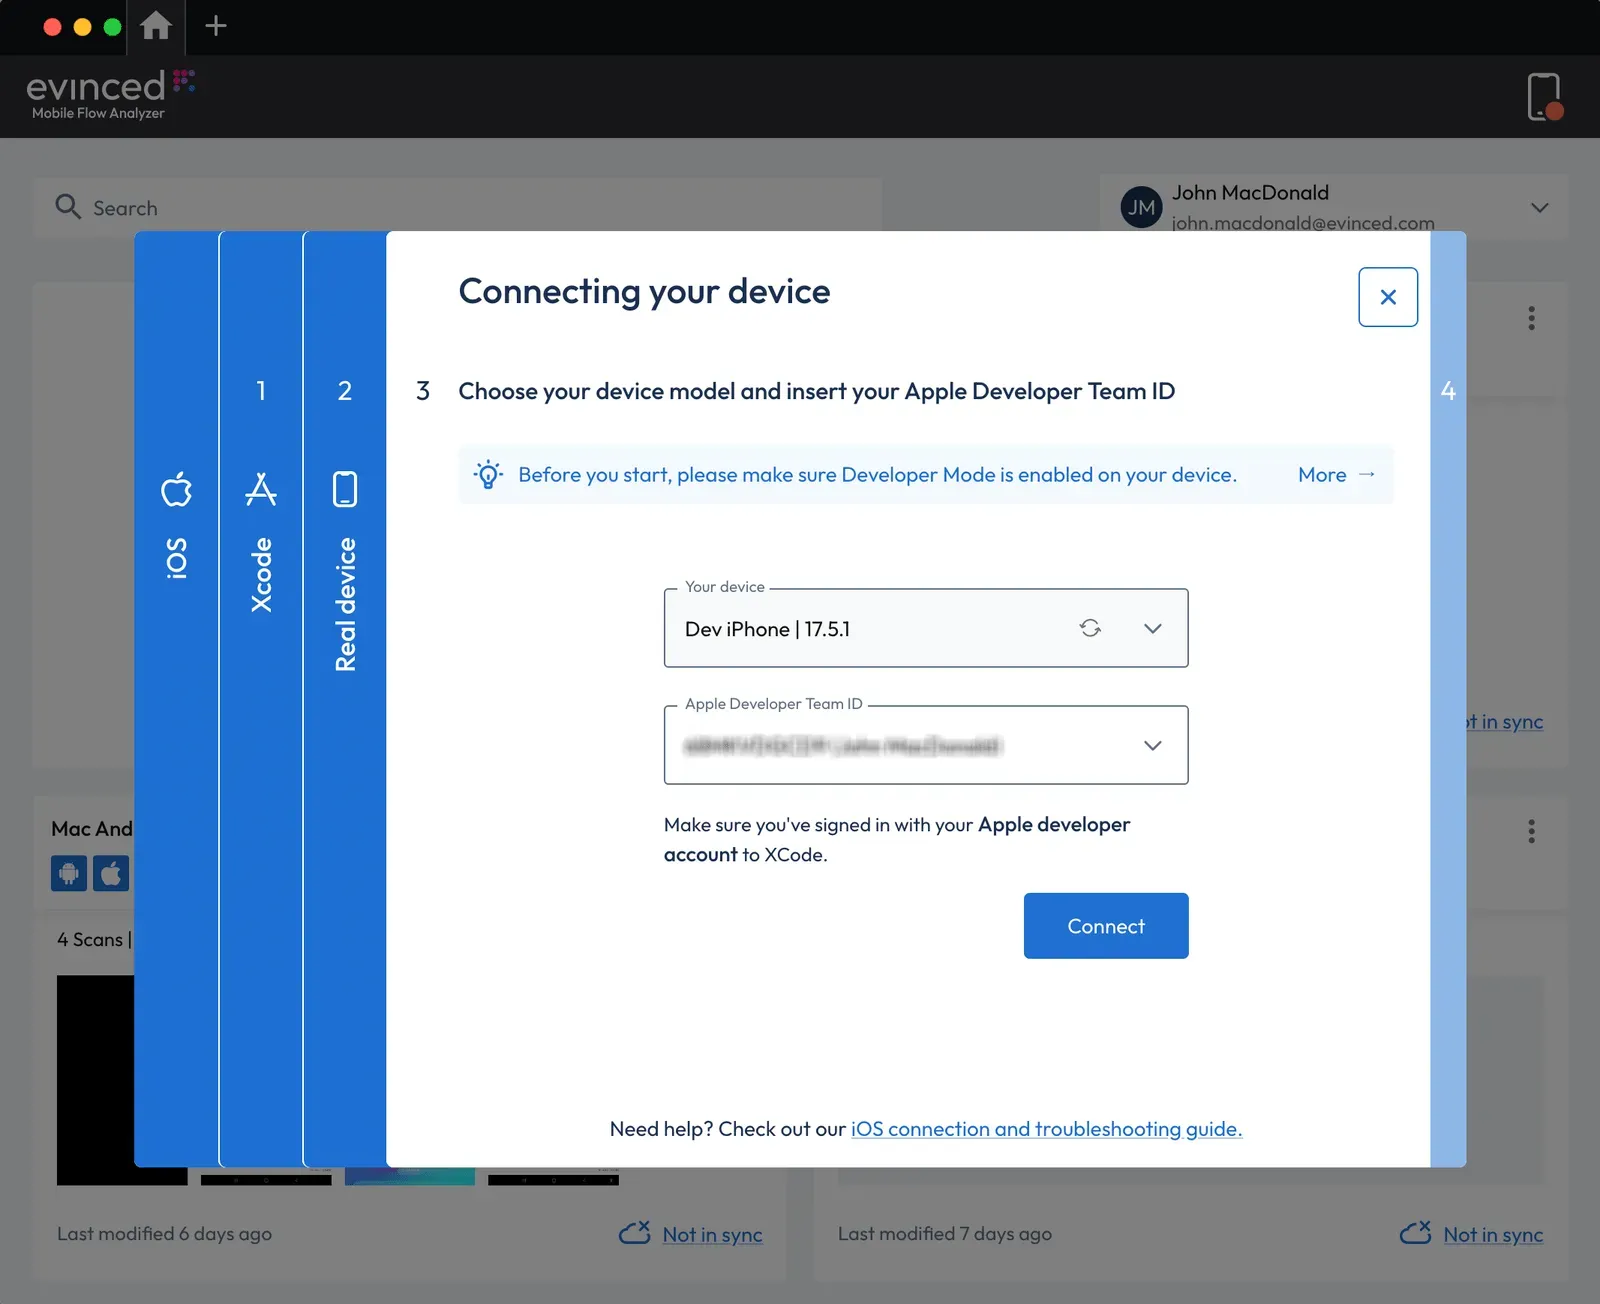Expand Apple Developer Team ID dropdown
Viewport: 1600px width, 1304px height.
pyautogui.click(x=1153, y=745)
